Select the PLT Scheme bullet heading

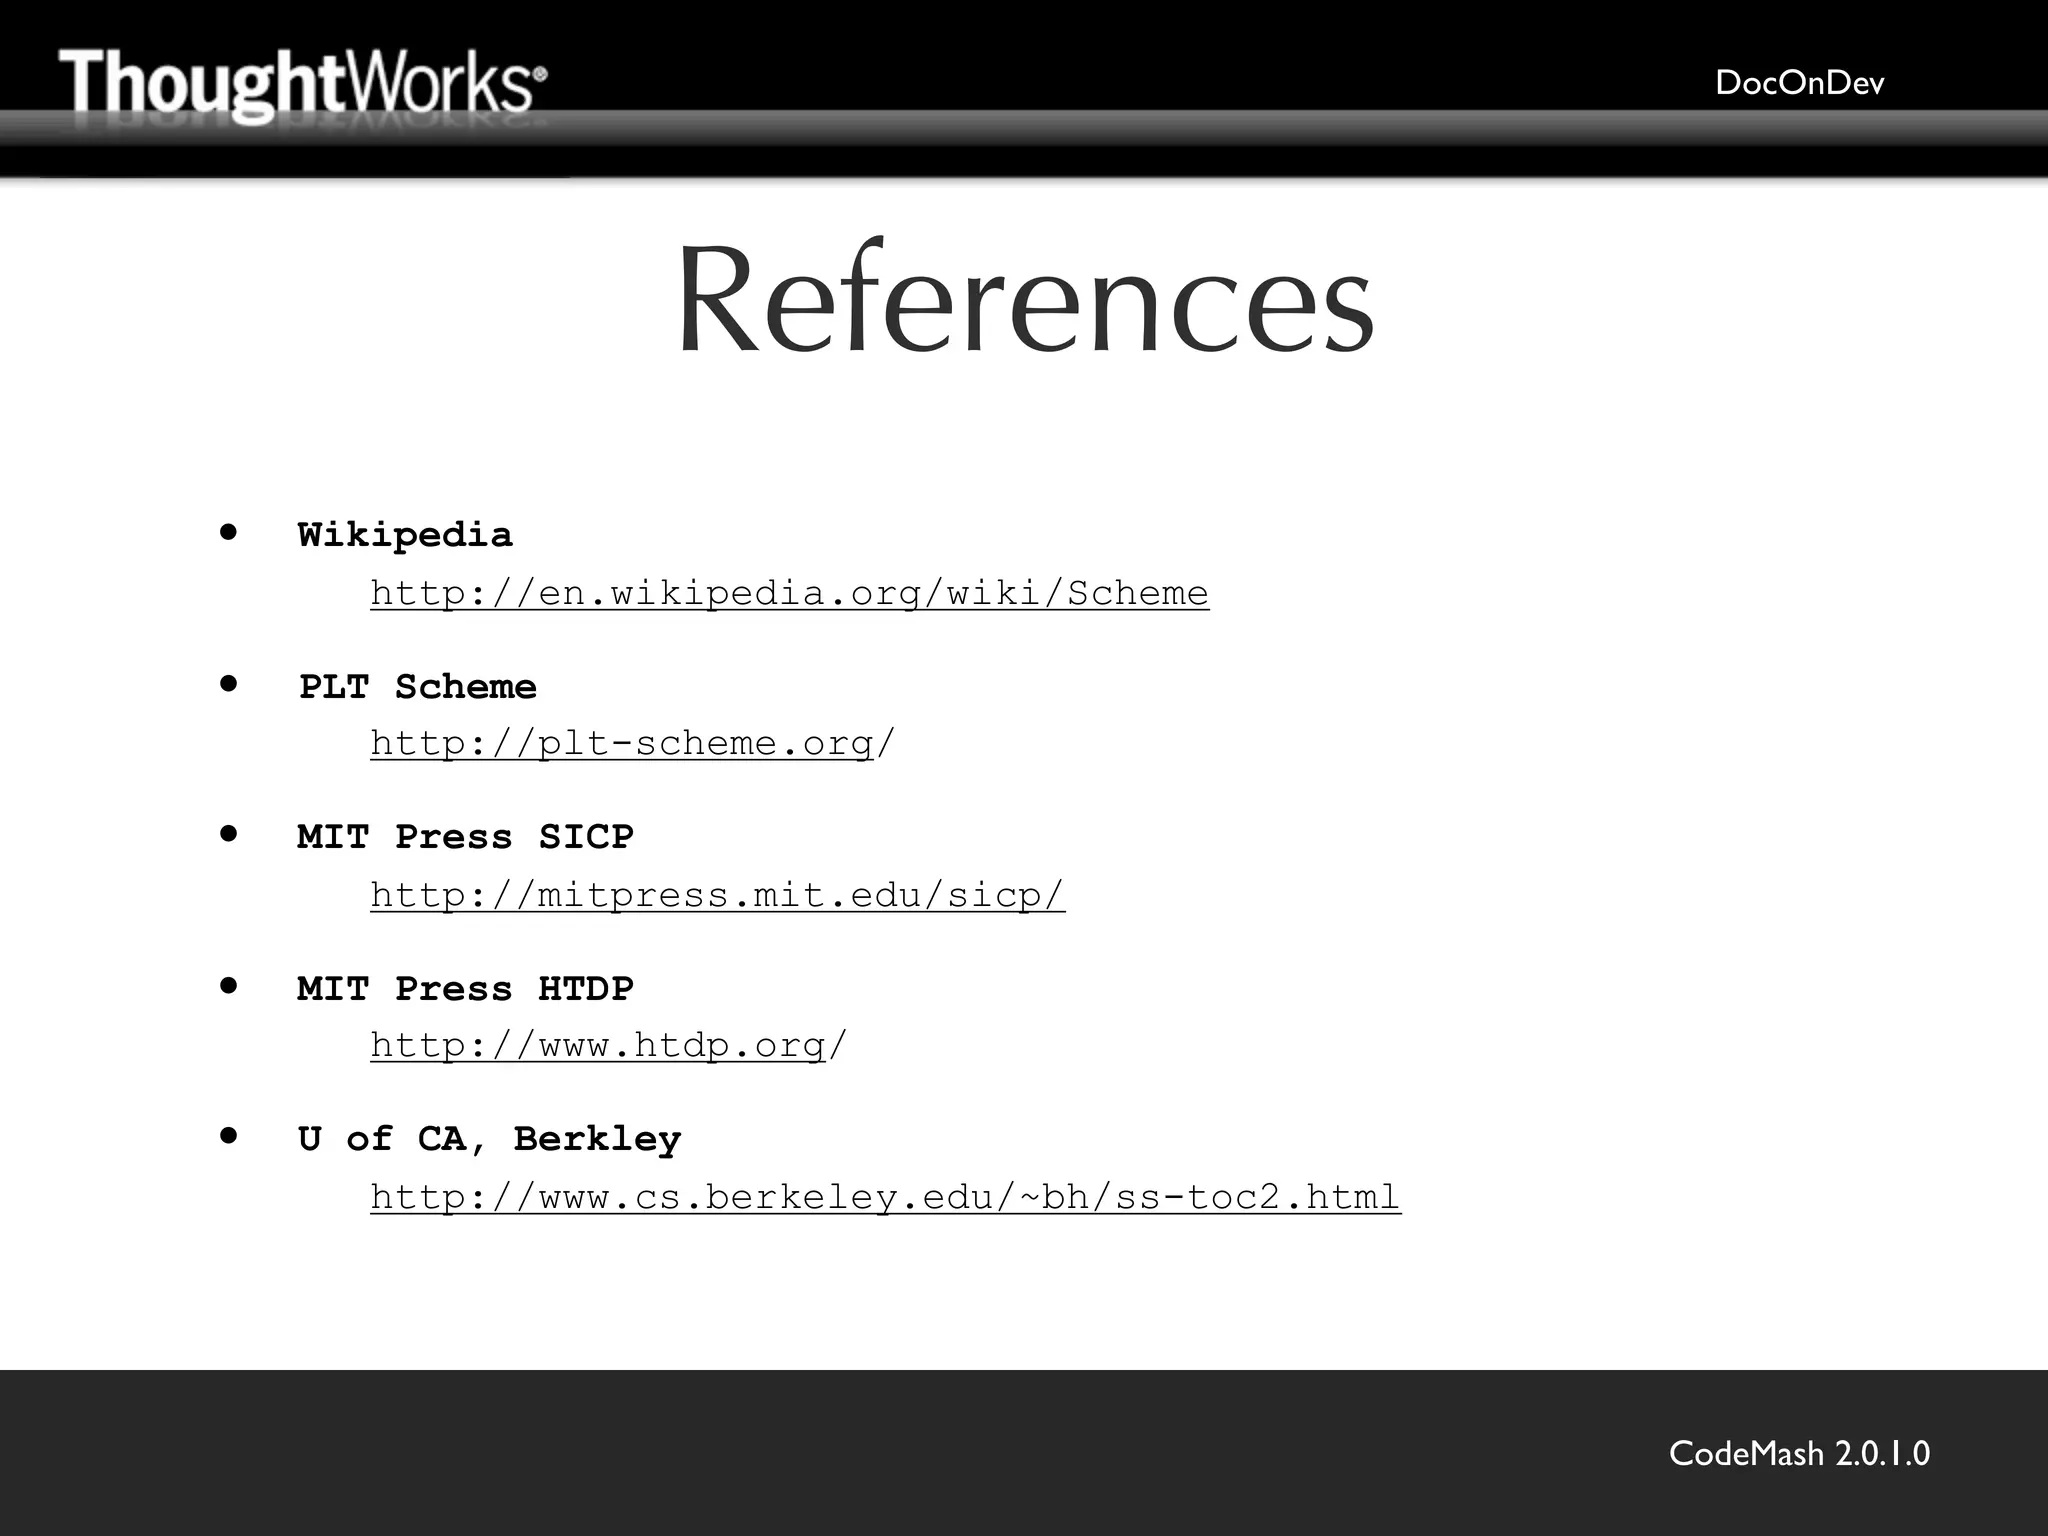pos(417,686)
